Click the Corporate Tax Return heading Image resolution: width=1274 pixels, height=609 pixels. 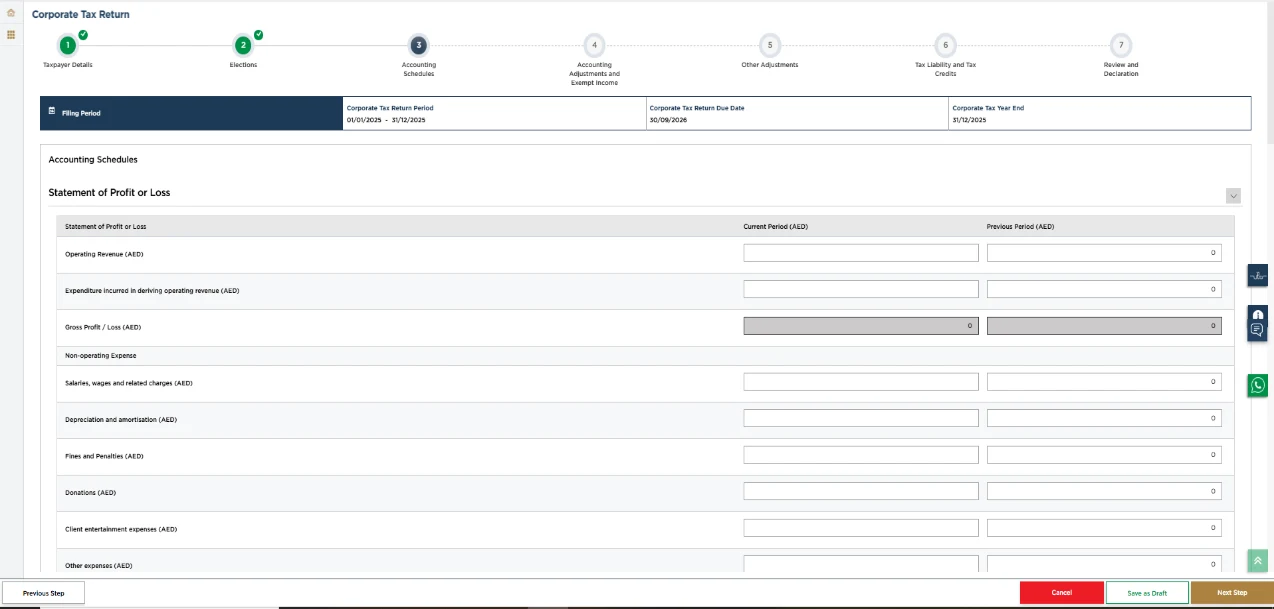point(81,15)
